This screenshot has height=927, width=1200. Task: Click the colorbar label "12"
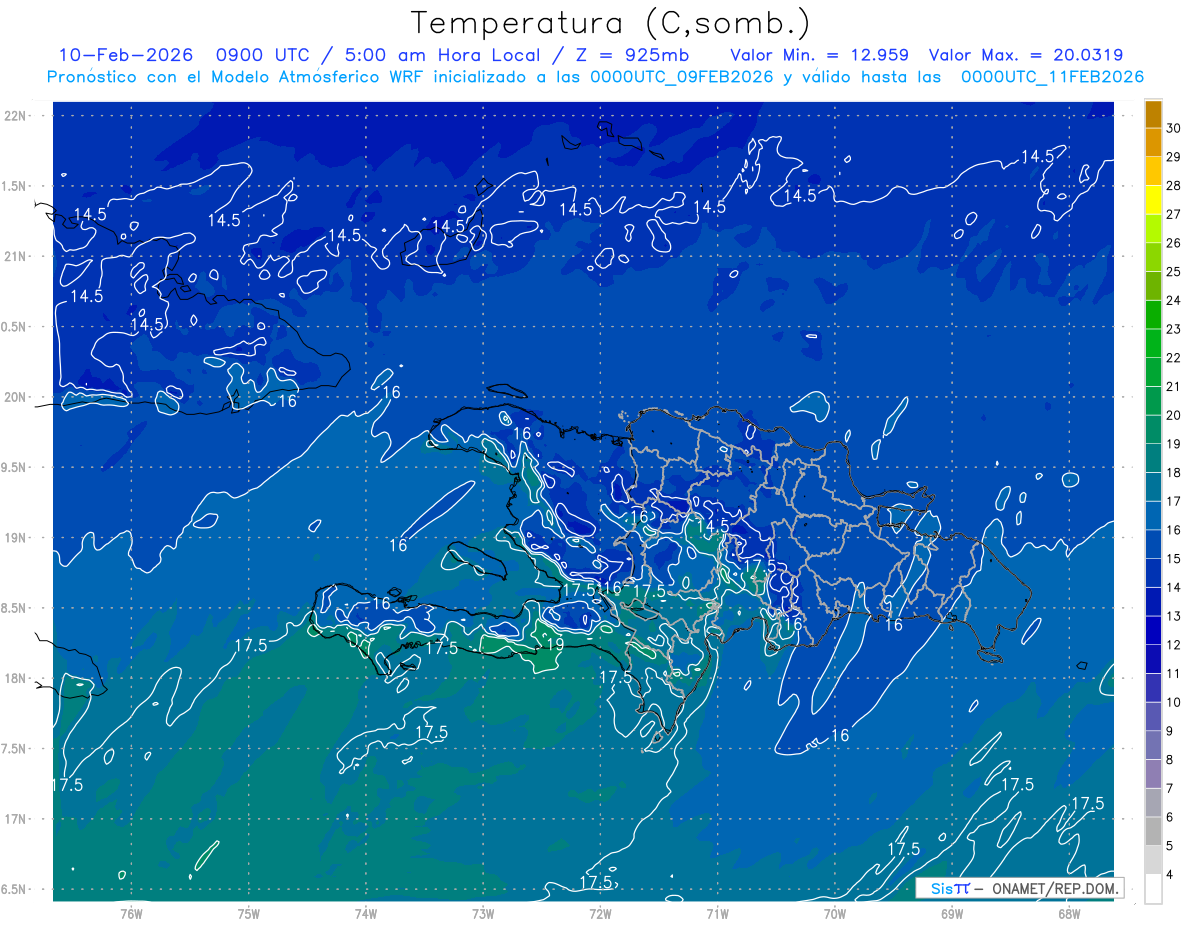1173,644
